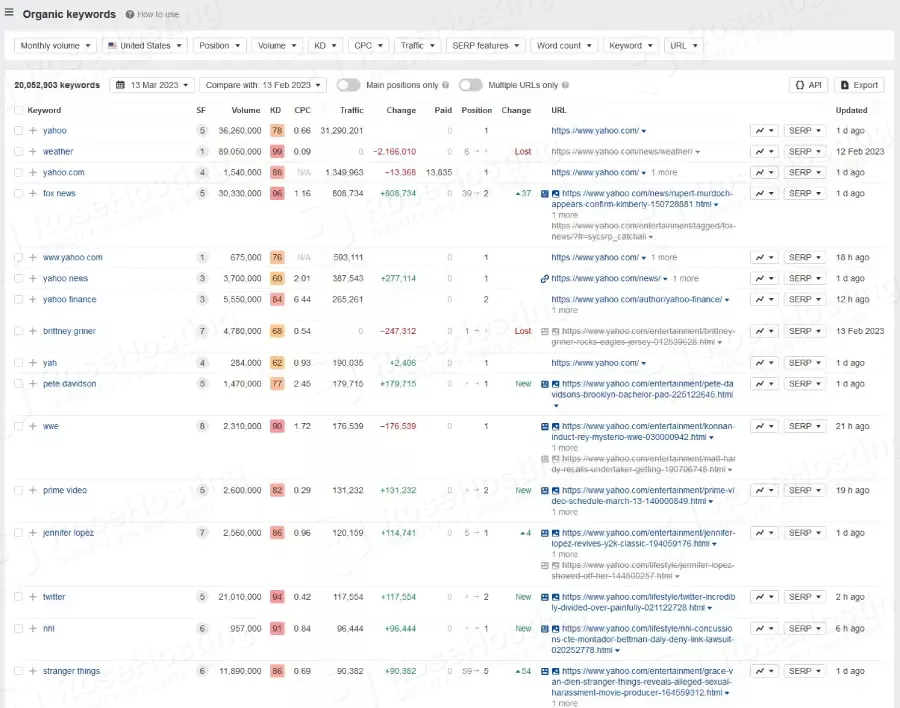Viewport: 900px width, 708px height.
Task: Sort table by KD column header
Action: (x=276, y=110)
